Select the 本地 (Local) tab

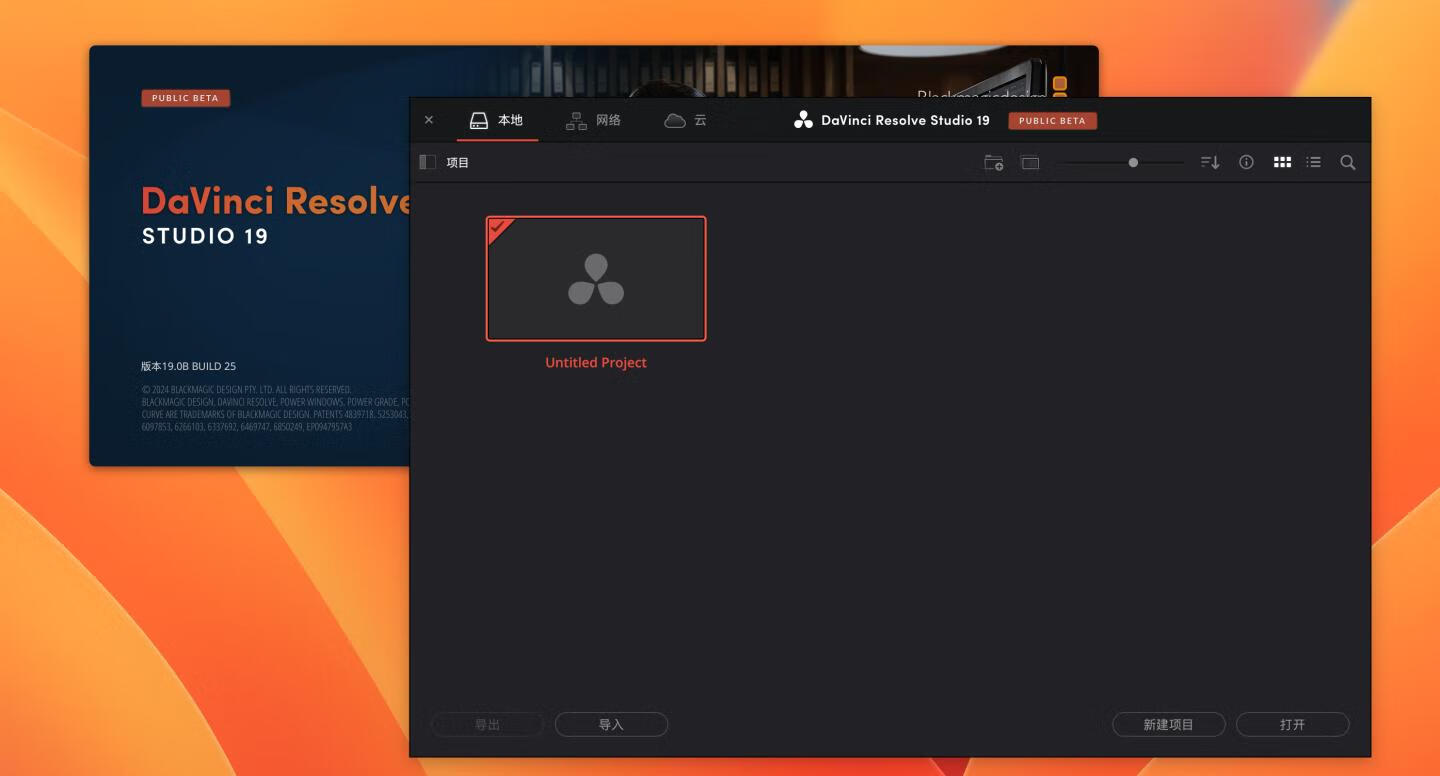[497, 120]
